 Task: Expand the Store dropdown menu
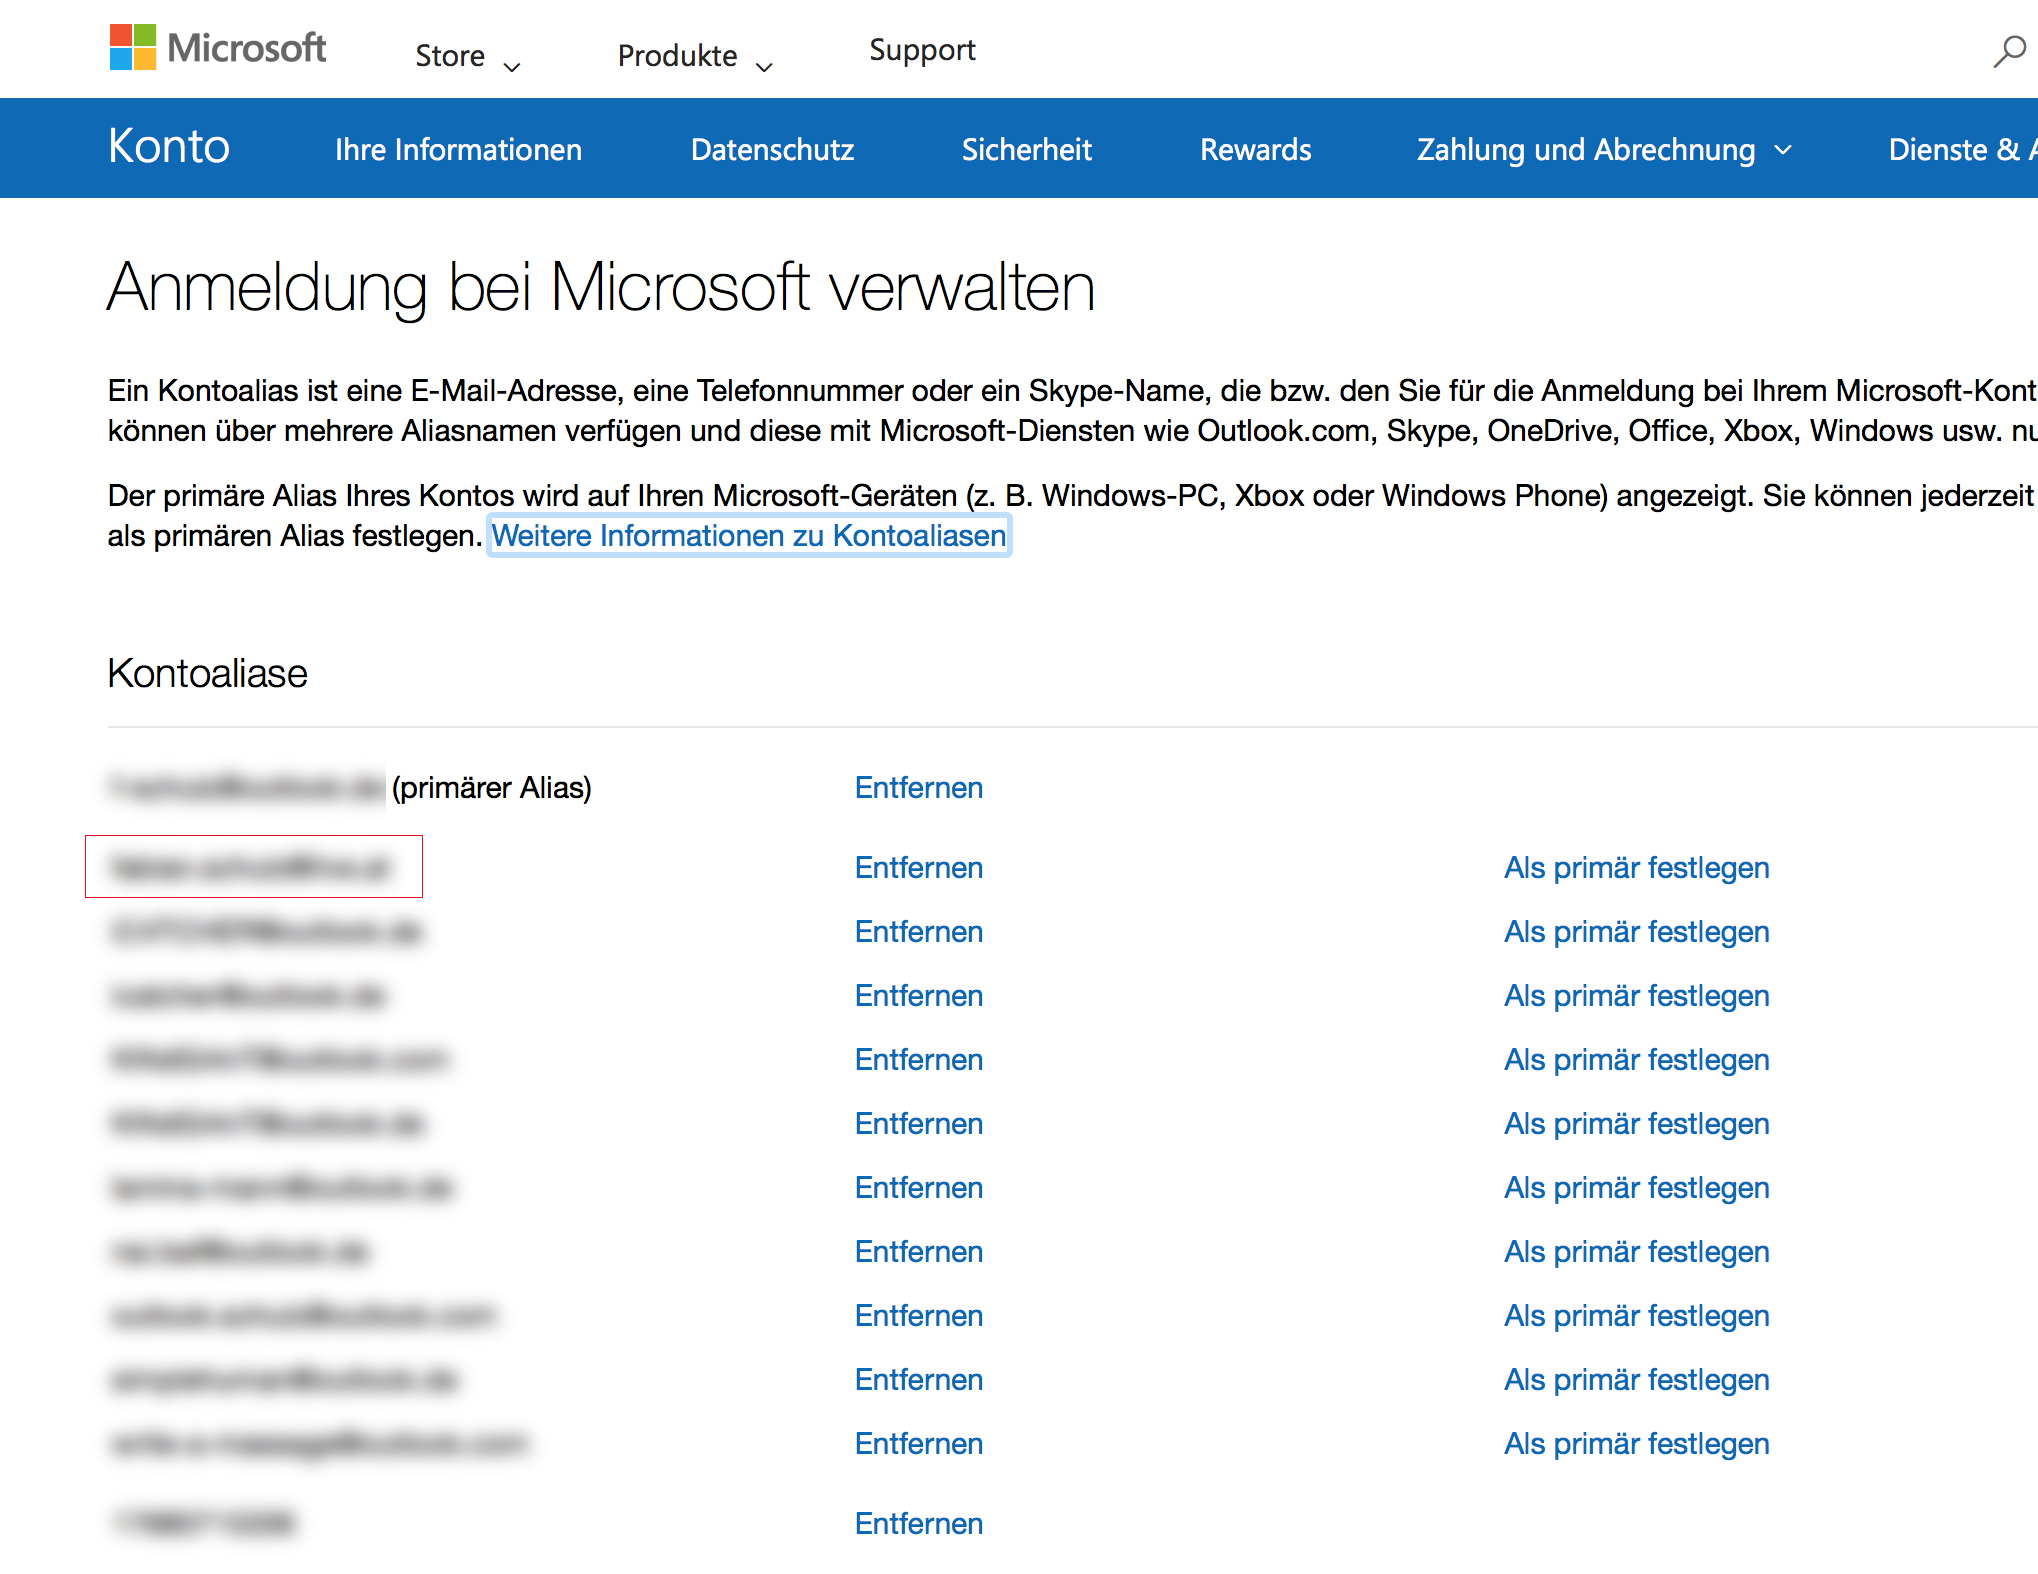(468, 56)
